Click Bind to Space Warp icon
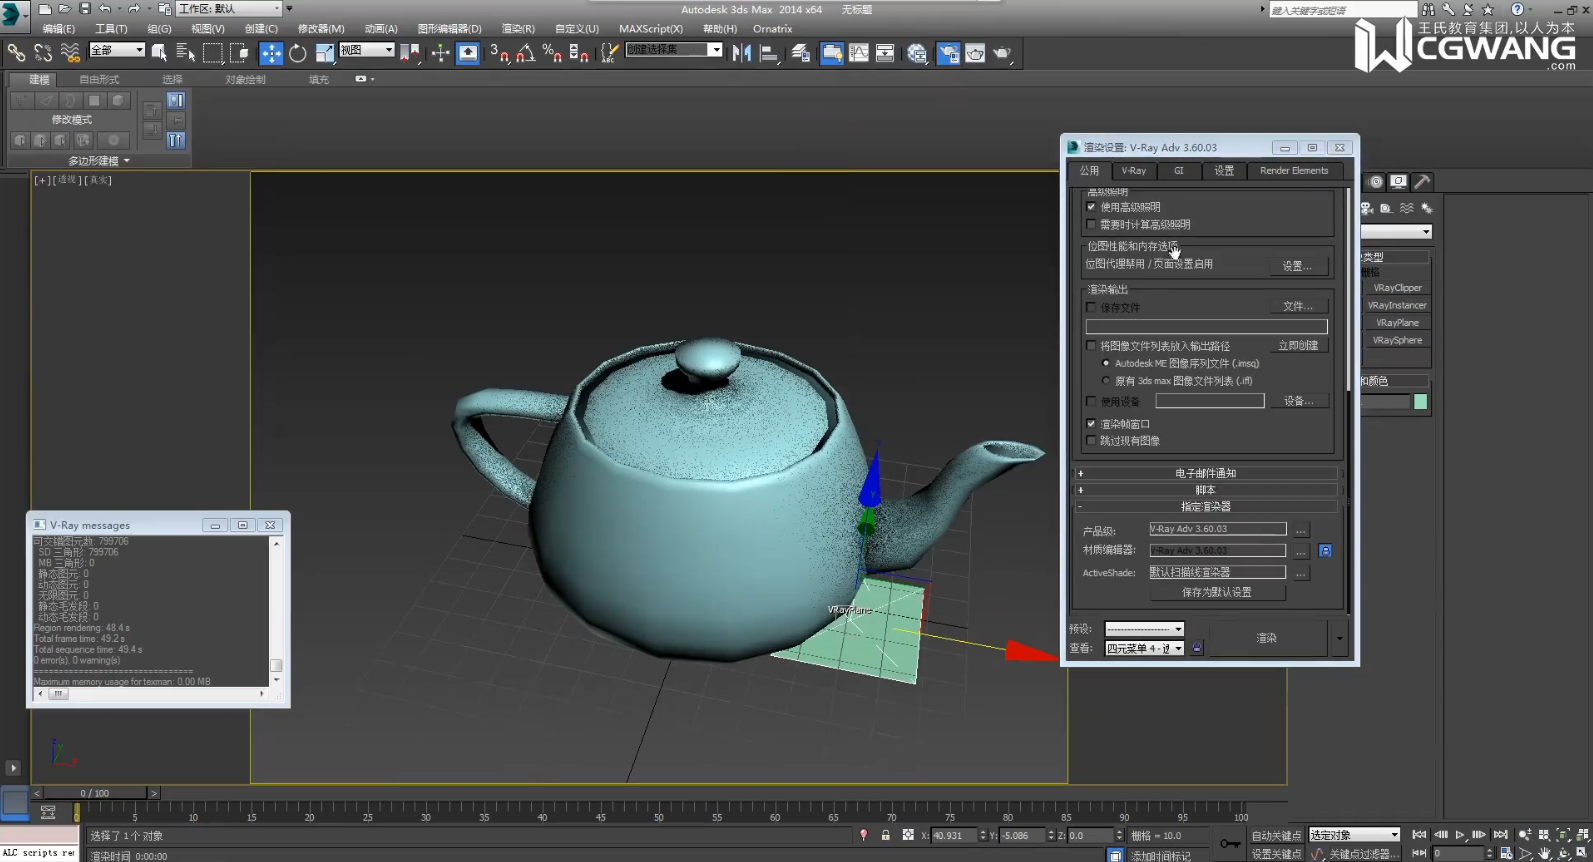Viewport: 1593px width, 862px height. pos(70,53)
